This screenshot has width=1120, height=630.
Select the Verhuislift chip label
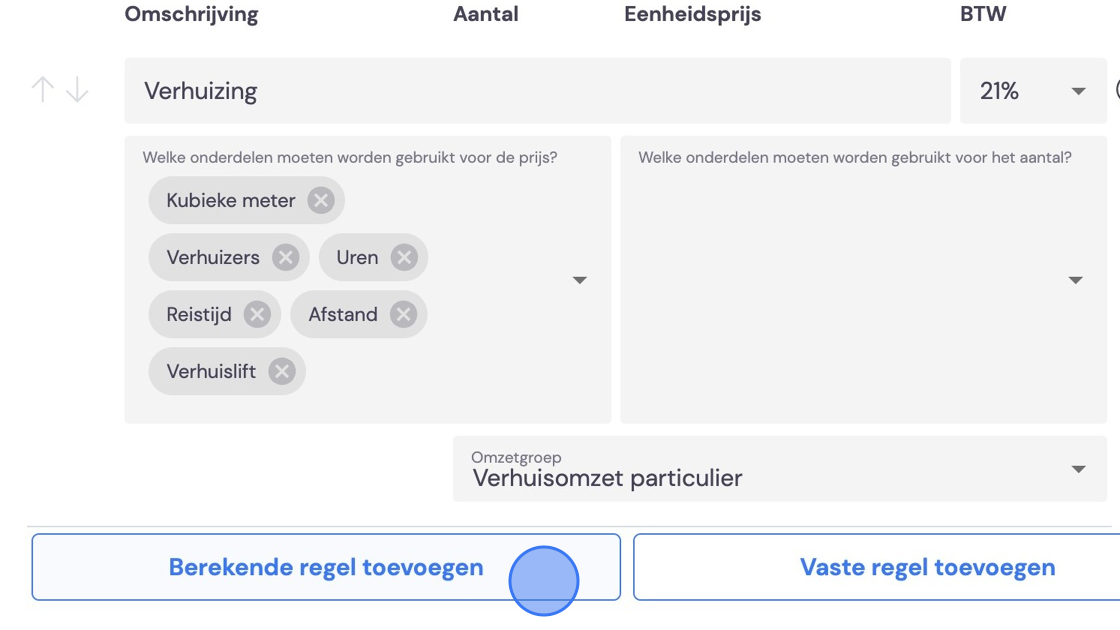click(x=211, y=371)
